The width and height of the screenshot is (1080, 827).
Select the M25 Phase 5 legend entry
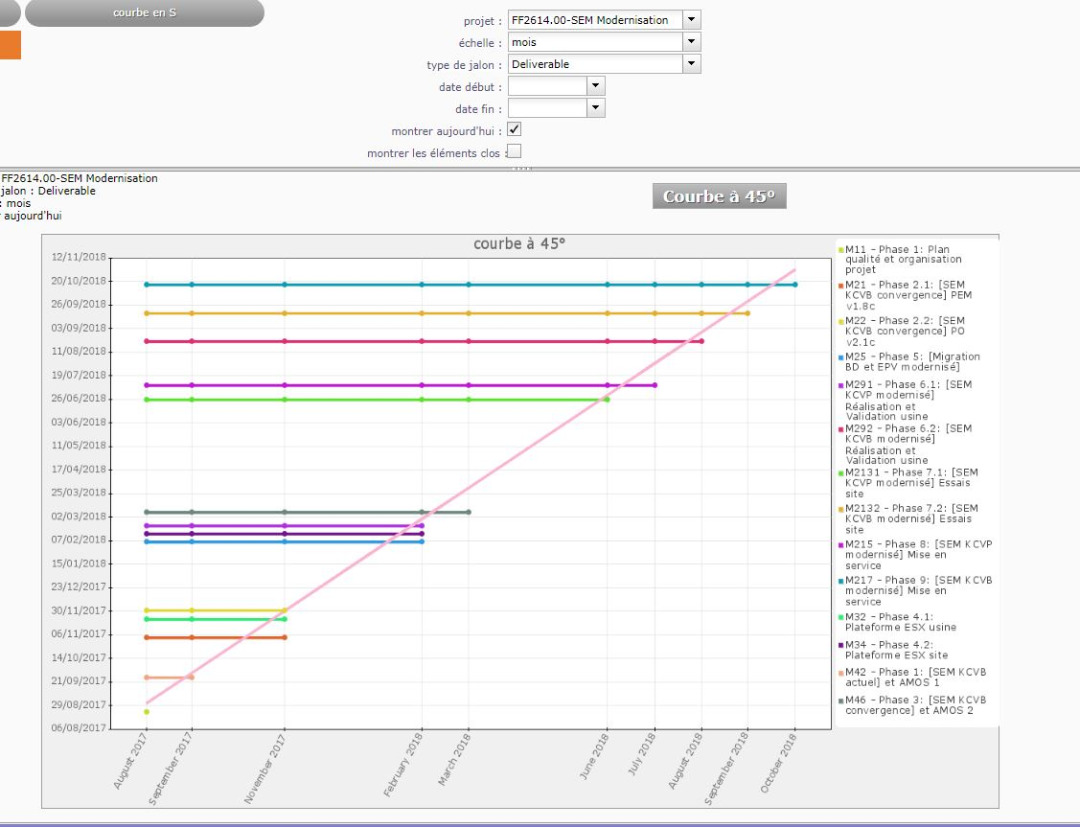tap(911, 361)
